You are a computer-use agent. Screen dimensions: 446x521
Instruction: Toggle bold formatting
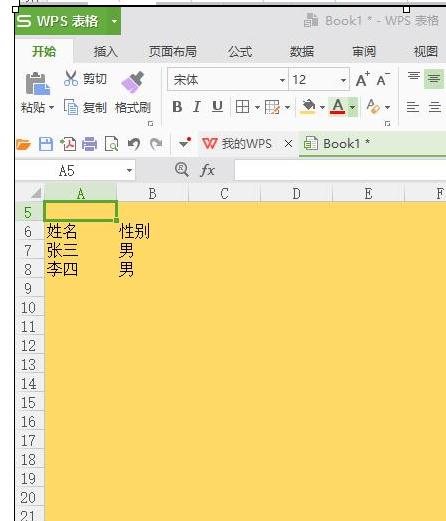[x=177, y=107]
